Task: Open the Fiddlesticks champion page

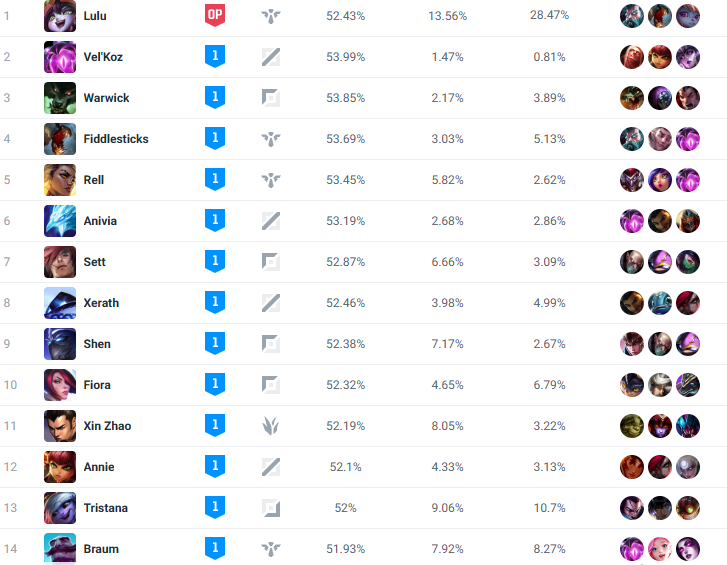Action: pyautogui.click(x=116, y=139)
